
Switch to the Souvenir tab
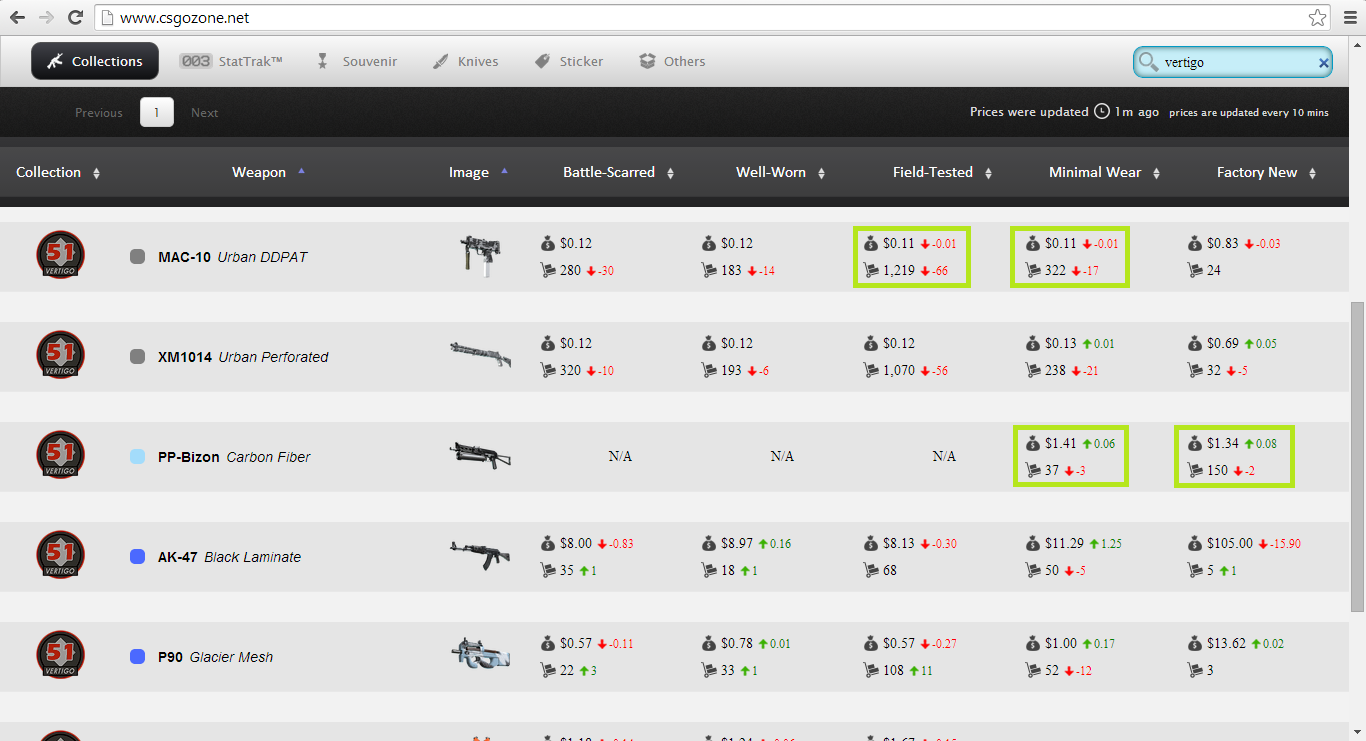click(357, 61)
